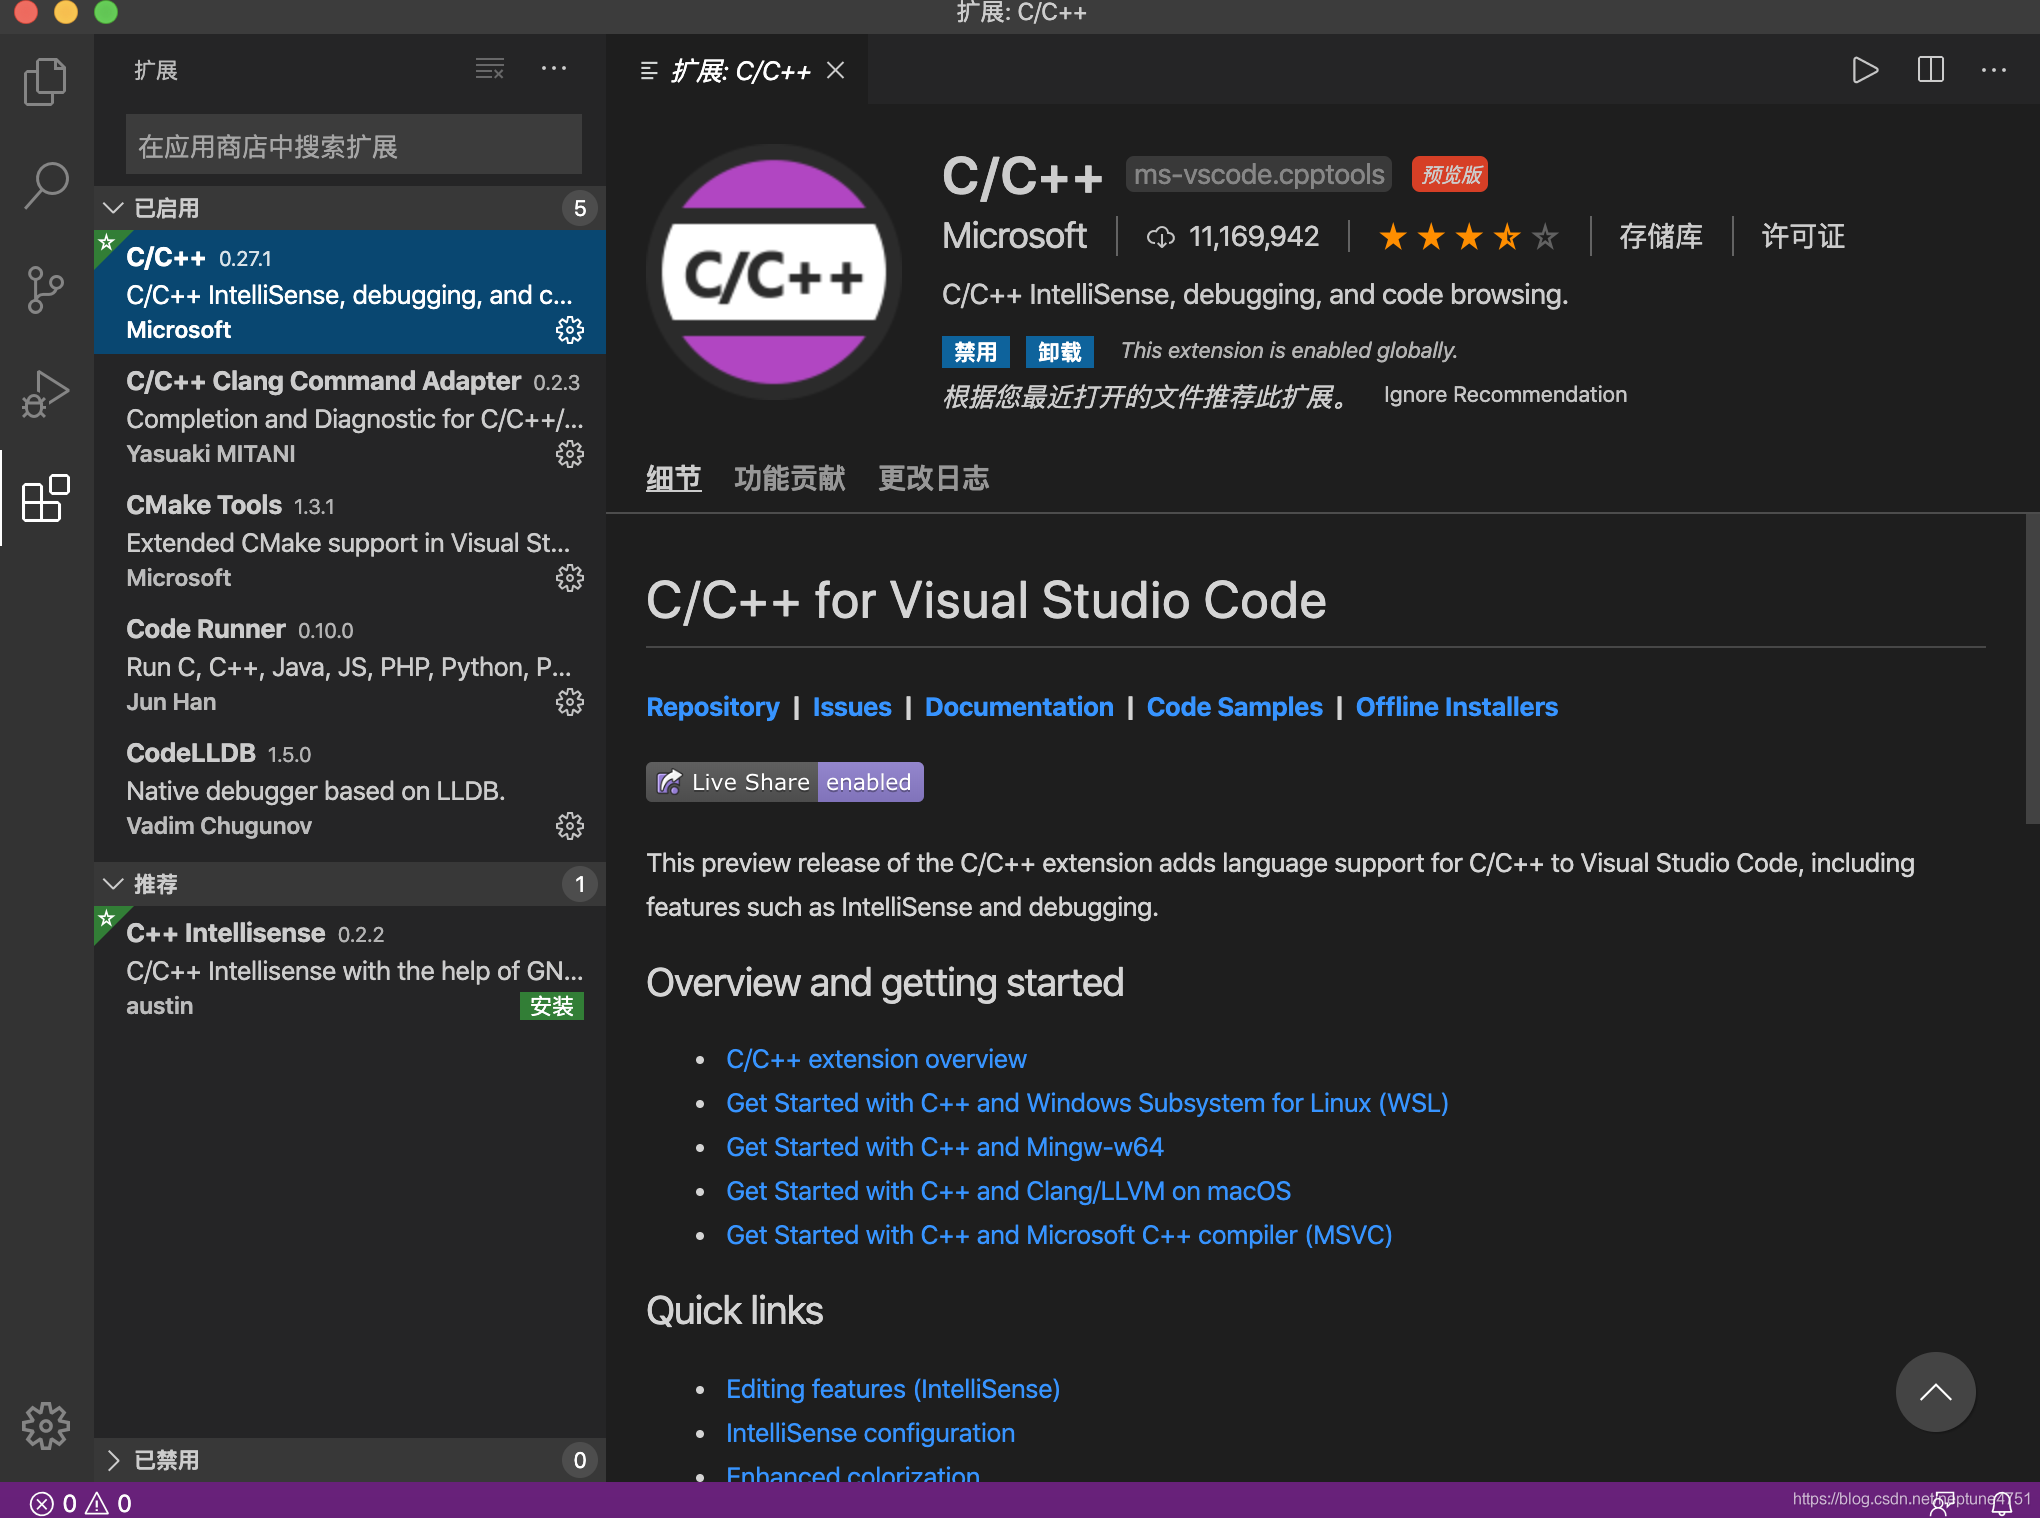Collapse the 已启用 extensions section

click(115, 206)
